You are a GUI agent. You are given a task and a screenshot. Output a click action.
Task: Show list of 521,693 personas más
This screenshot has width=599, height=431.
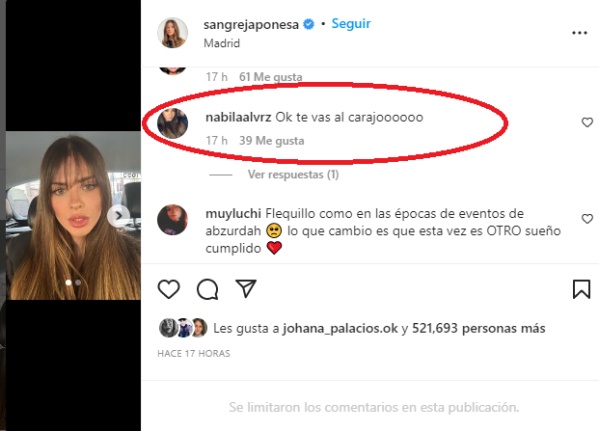pyautogui.click(x=479, y=329)
